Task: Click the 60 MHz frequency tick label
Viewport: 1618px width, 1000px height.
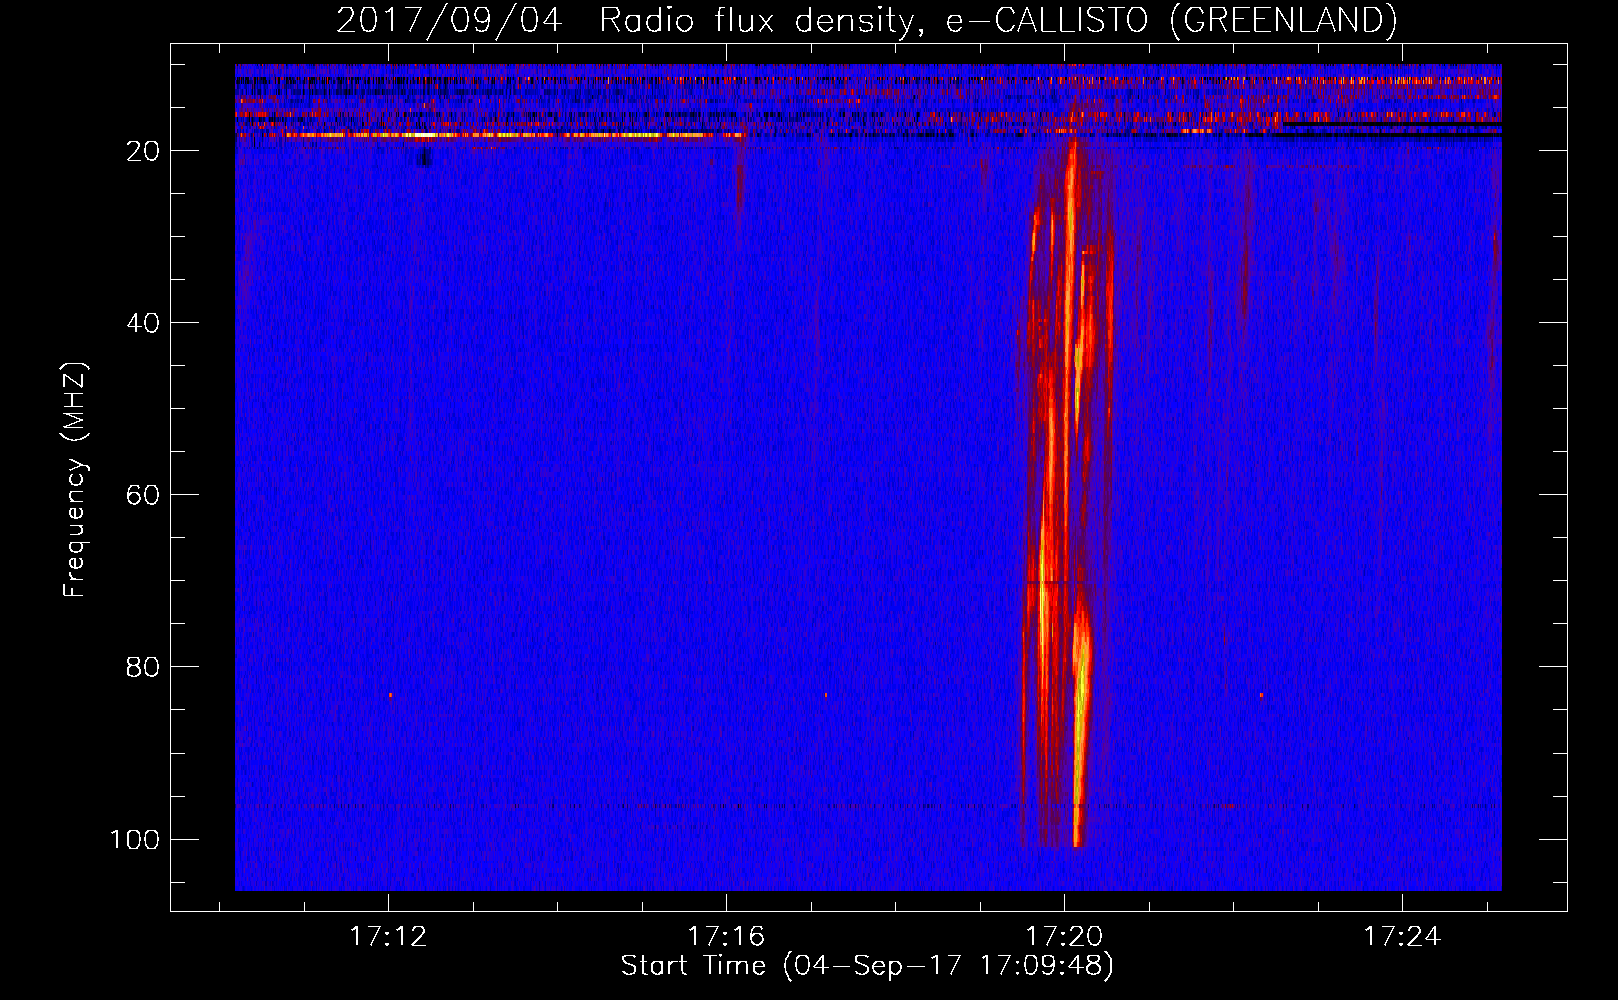Action: [x=143, y=495]
